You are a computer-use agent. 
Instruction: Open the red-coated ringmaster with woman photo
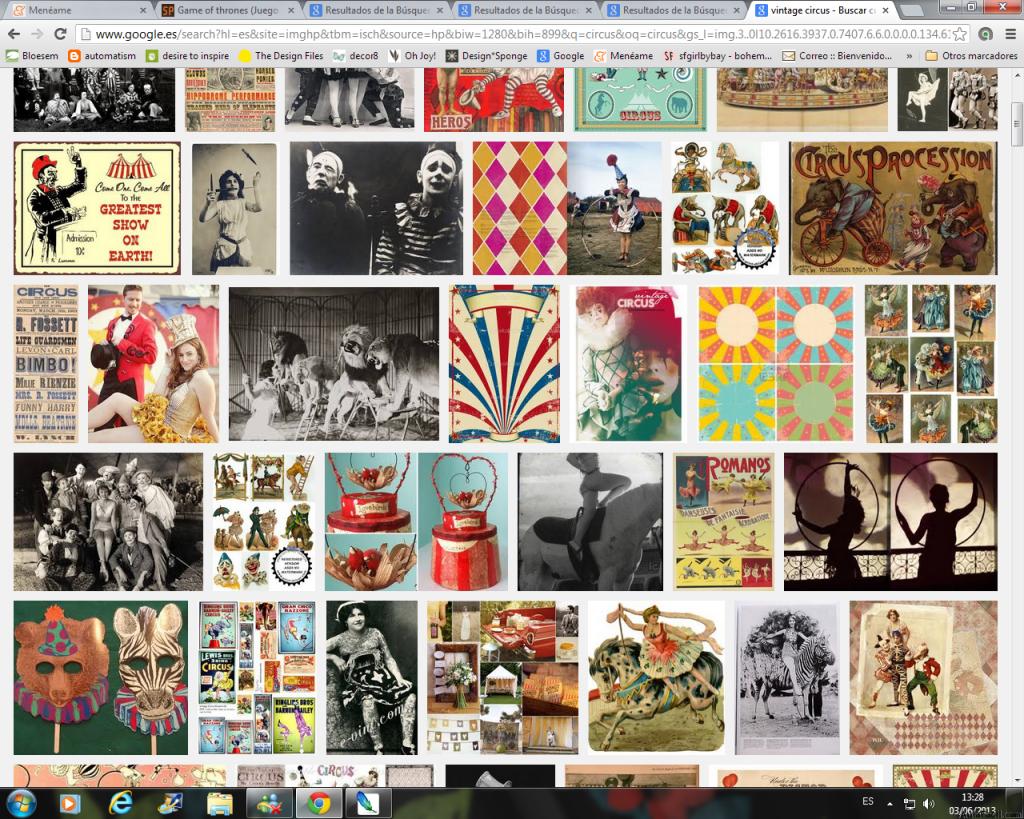pyautogui.click(x=153, y=364)
